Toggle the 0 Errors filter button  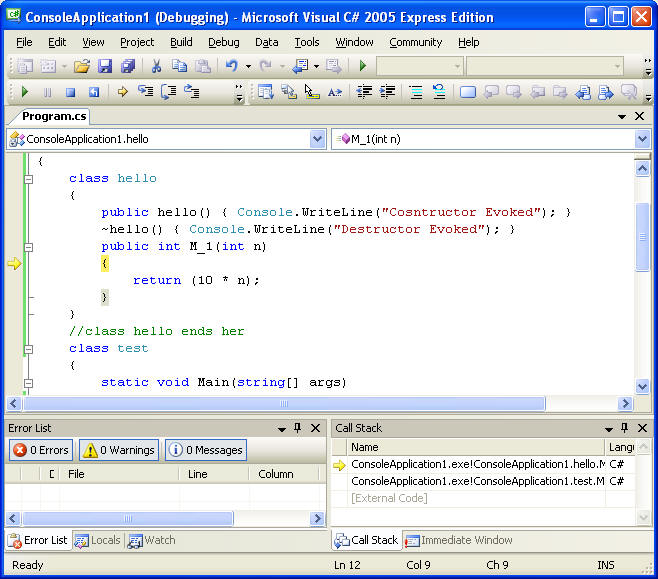tap(40, 450)
